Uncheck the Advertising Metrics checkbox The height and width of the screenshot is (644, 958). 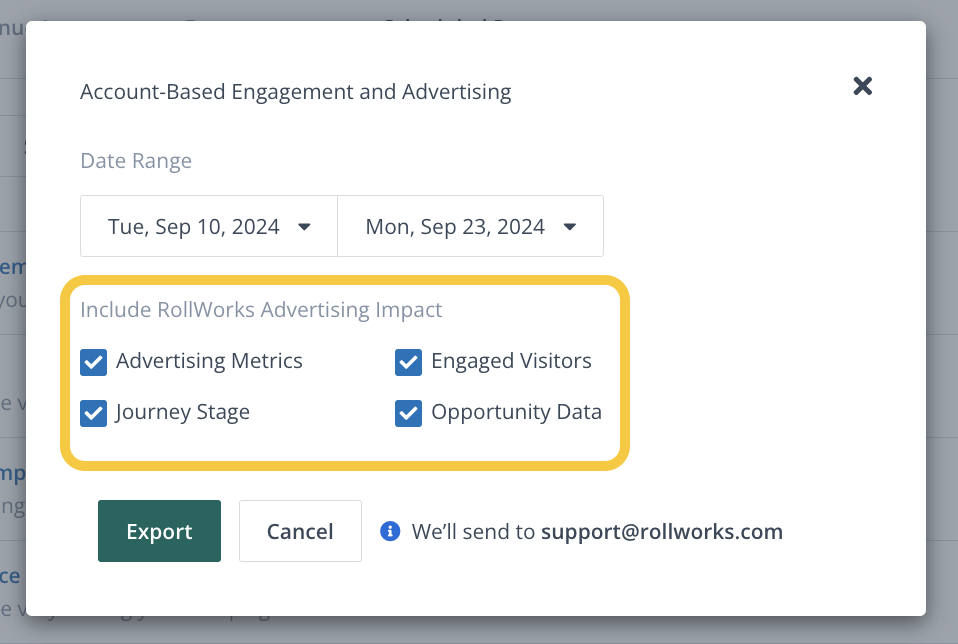(x=93, y=362)
